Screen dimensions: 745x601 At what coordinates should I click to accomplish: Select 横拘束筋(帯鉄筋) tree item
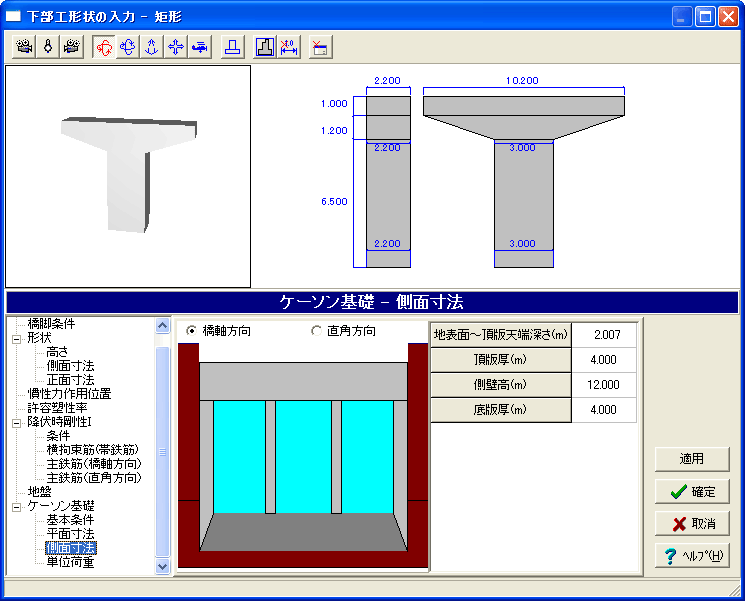(x=93, y=449)
